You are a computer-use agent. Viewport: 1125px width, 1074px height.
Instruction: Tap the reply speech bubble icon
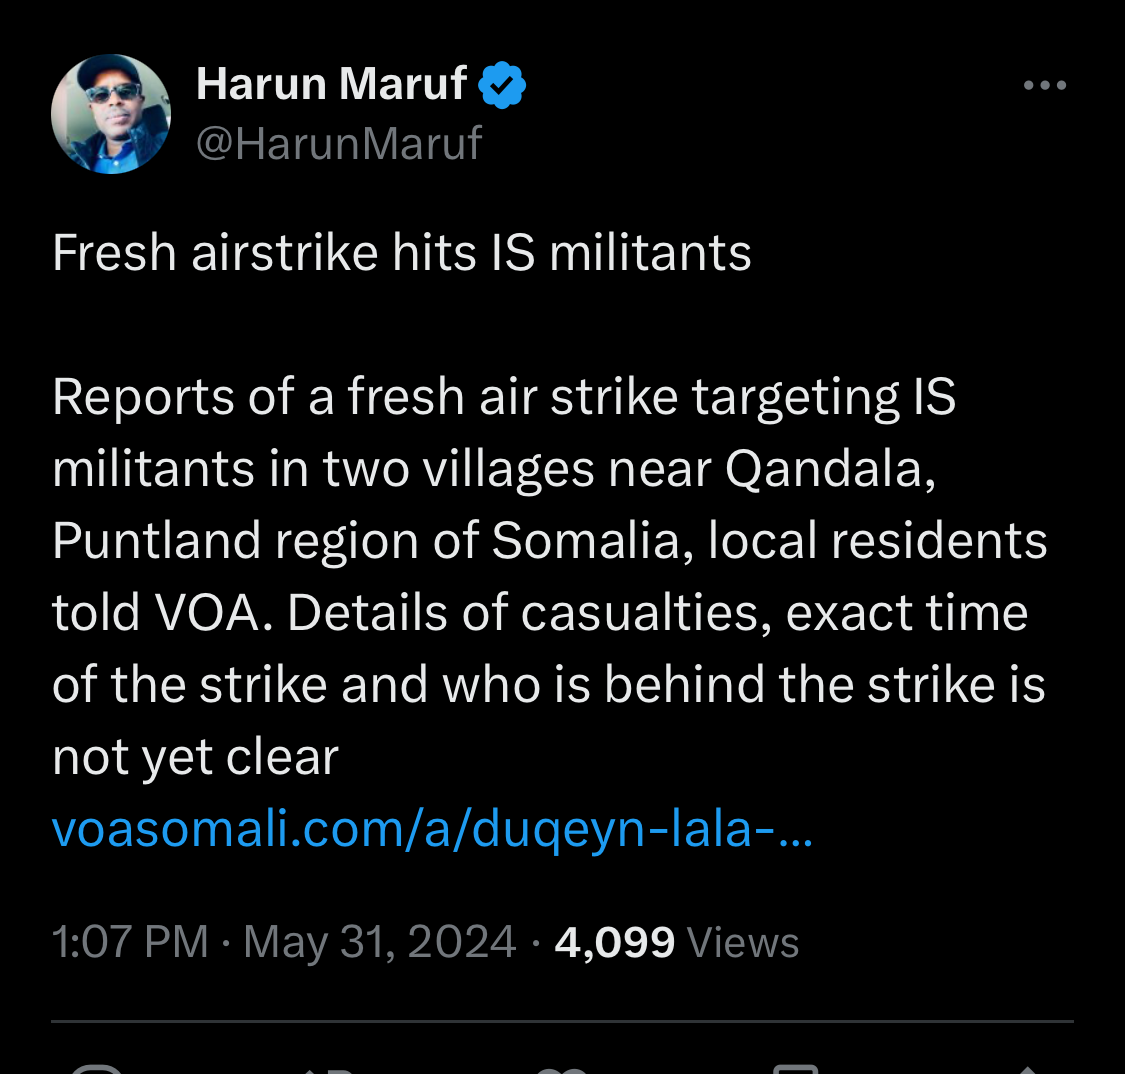tap(98, 1070)
